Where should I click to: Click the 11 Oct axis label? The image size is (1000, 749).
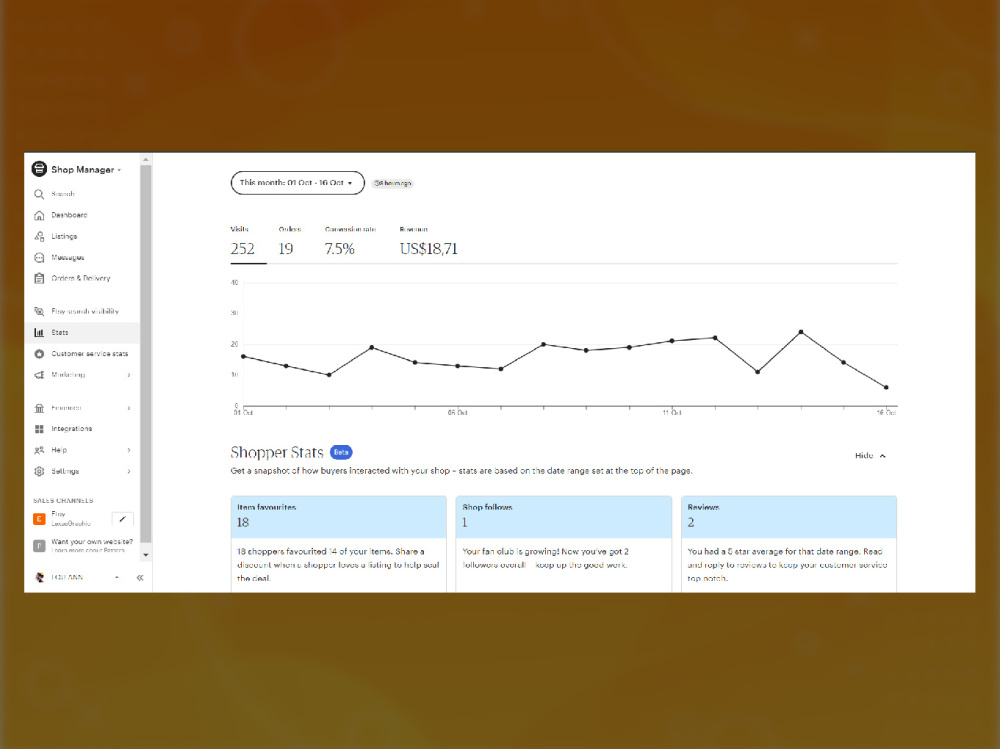(x=672, y=413)
